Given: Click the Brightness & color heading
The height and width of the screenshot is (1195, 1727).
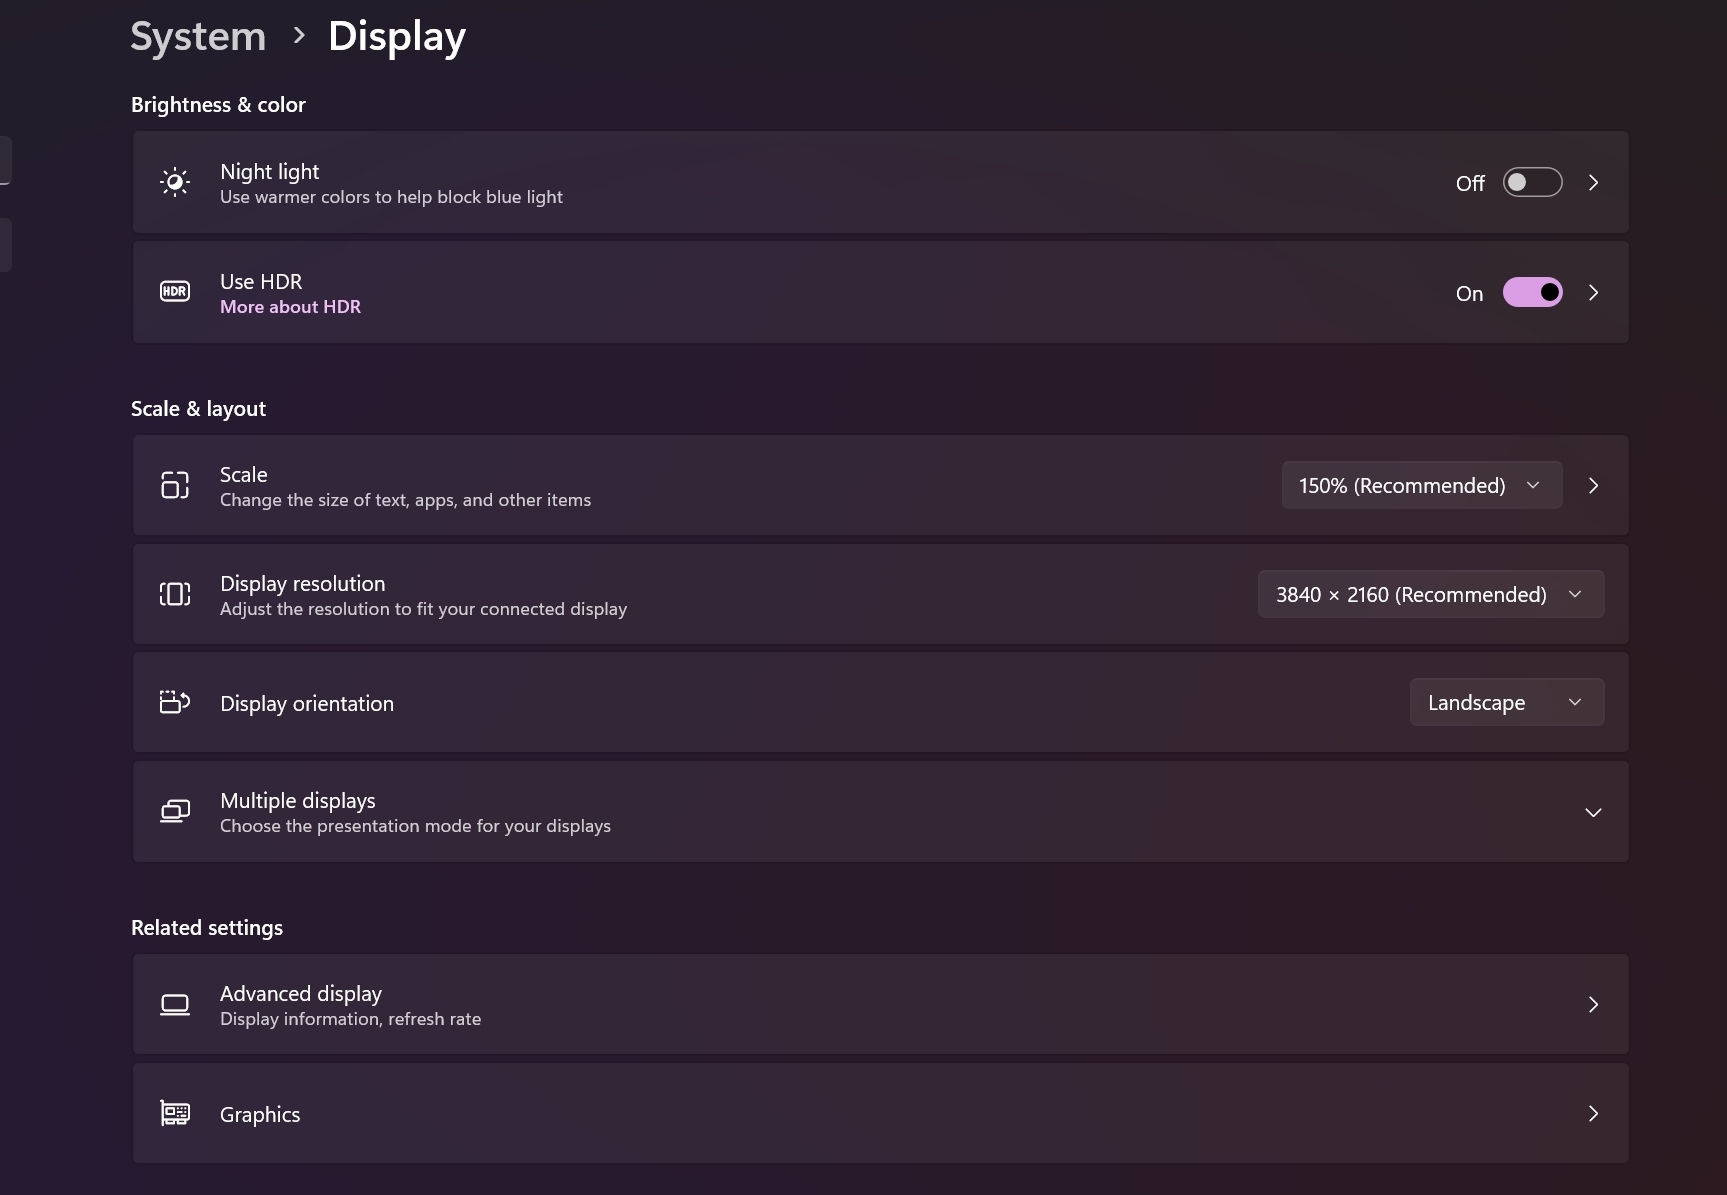Looking at the screenshot, I should [x=218, y=105].
